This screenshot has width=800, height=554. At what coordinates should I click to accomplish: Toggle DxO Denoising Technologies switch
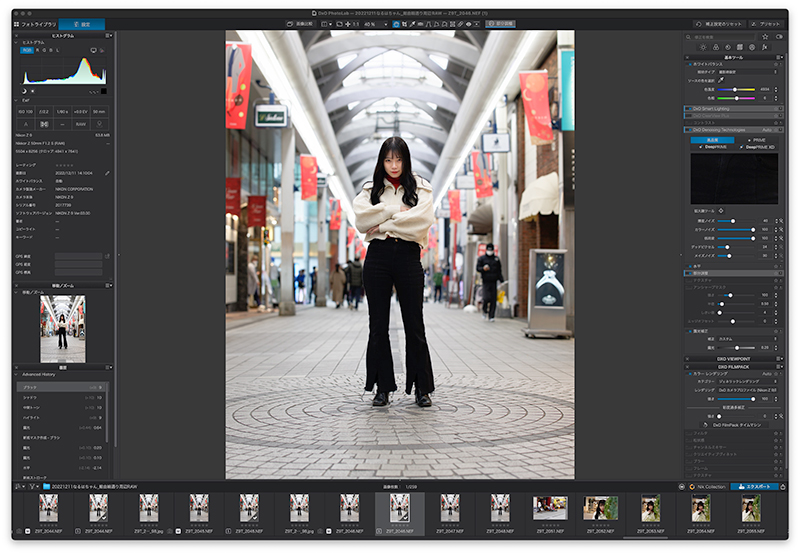pos(689,129)
